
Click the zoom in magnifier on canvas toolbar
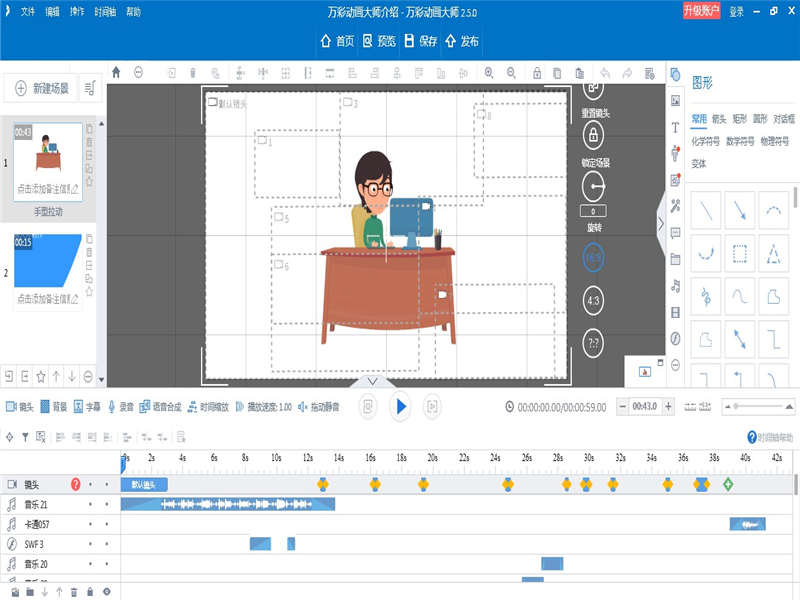[x=489, y=73]
